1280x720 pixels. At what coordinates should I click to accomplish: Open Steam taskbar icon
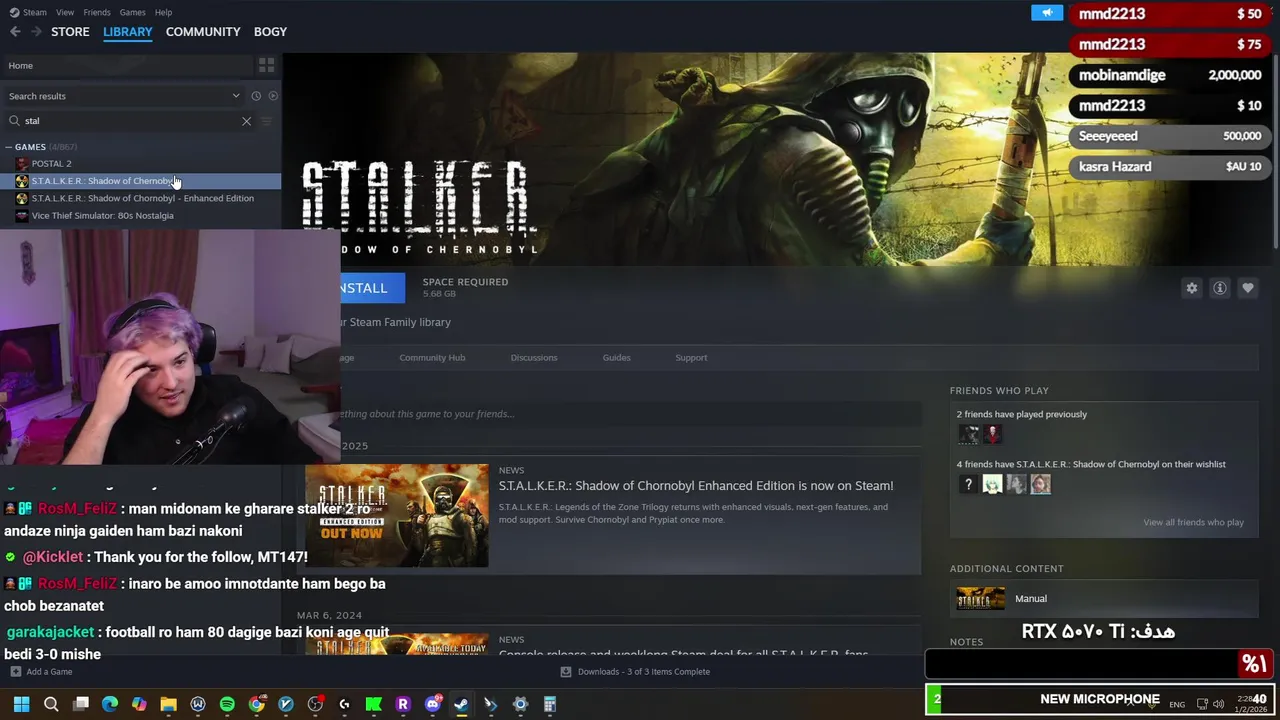[x=461, y=704]
